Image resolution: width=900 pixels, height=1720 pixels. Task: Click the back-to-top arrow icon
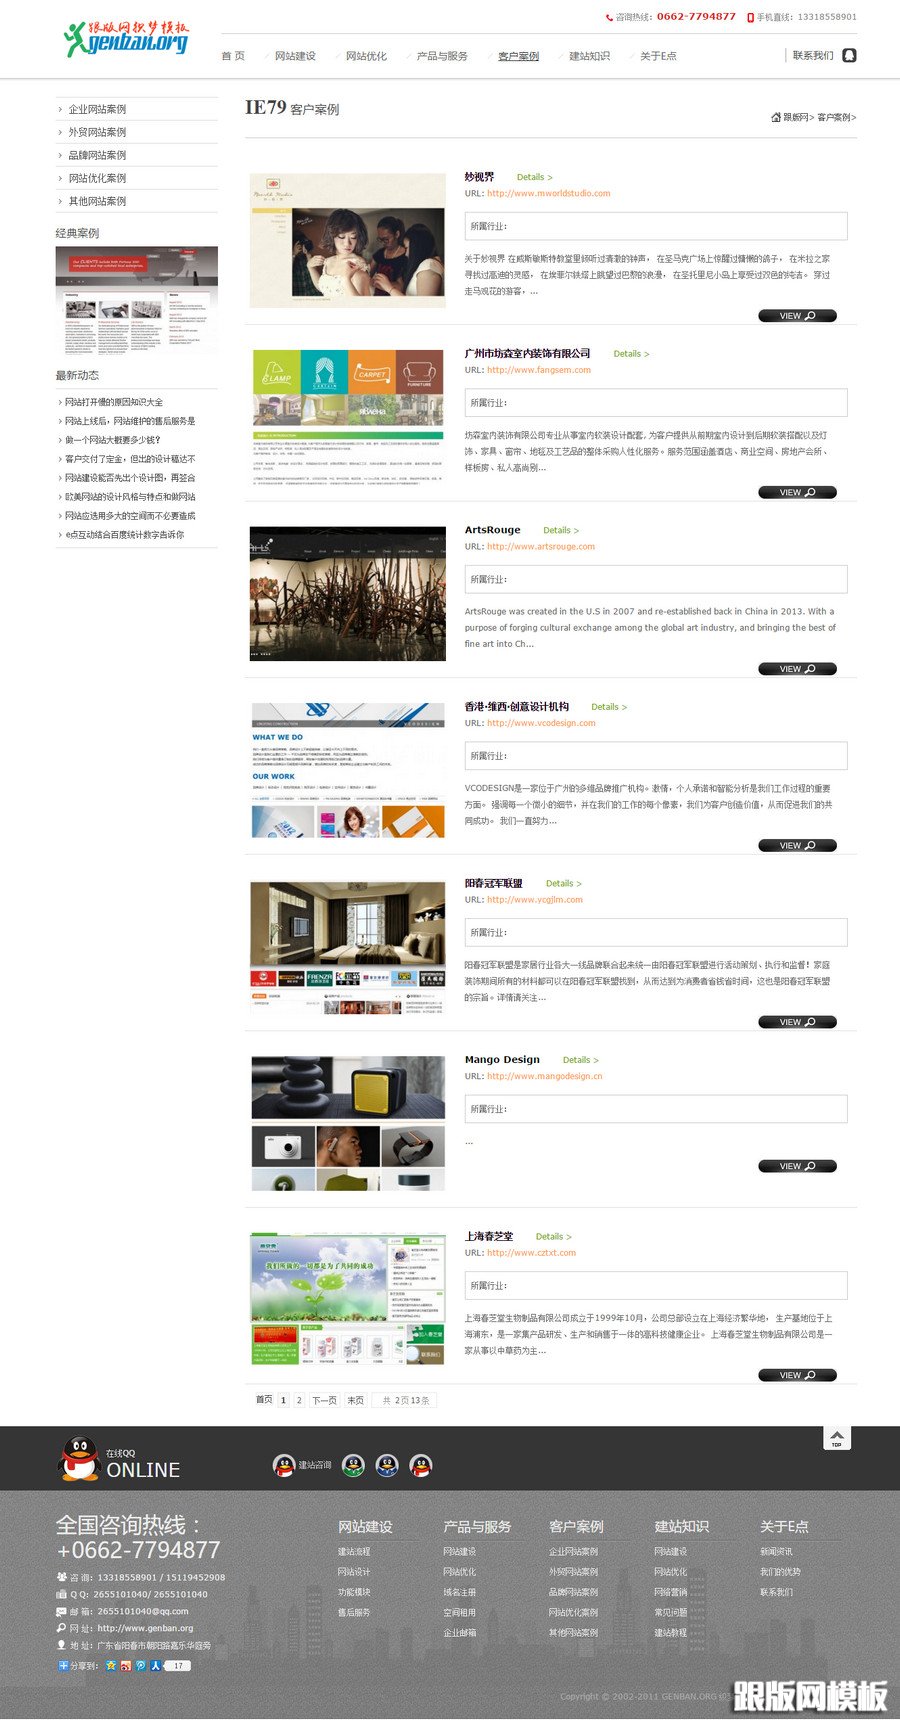tap(836, 1438)
